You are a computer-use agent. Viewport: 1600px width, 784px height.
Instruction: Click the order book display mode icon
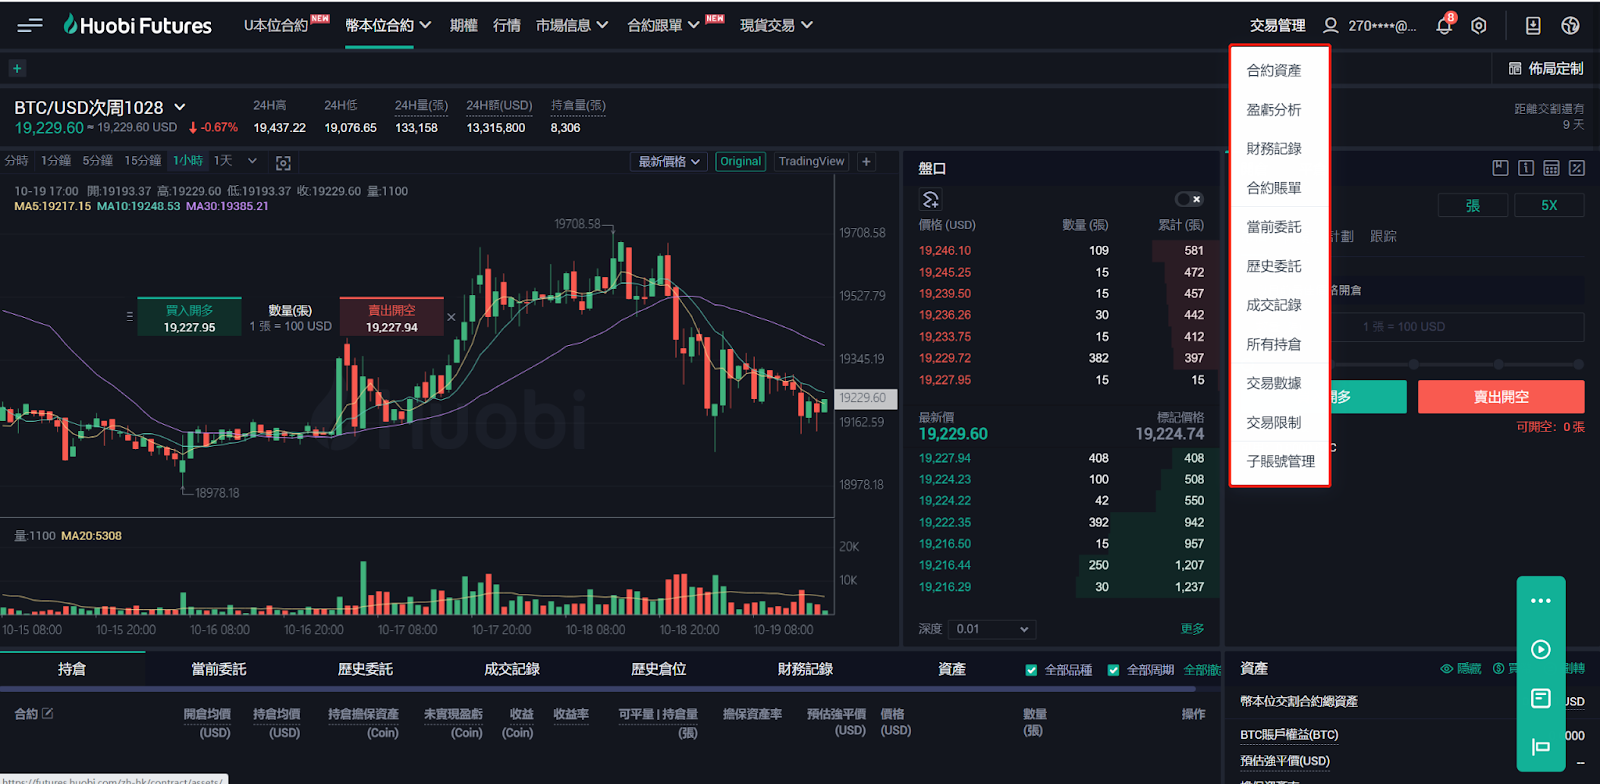tap(930, 199)
